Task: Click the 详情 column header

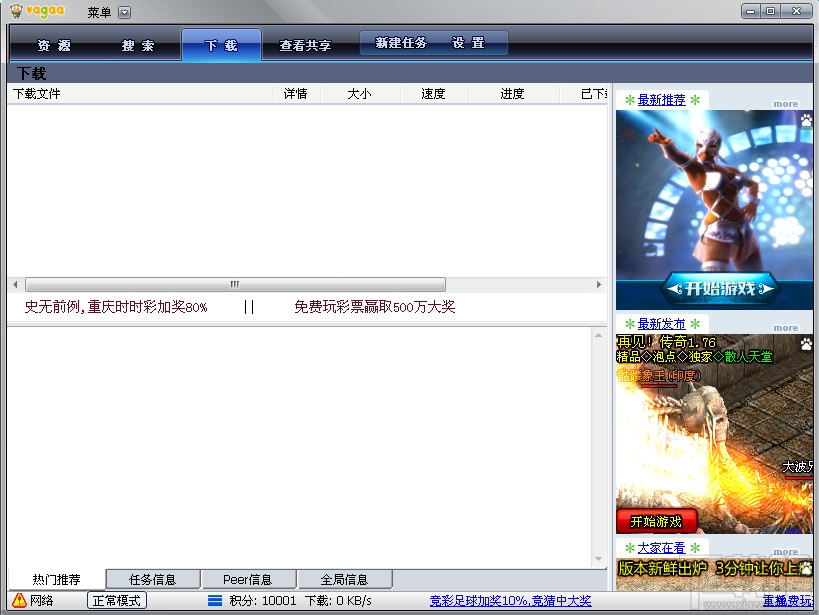Action: tap(296, 94)
